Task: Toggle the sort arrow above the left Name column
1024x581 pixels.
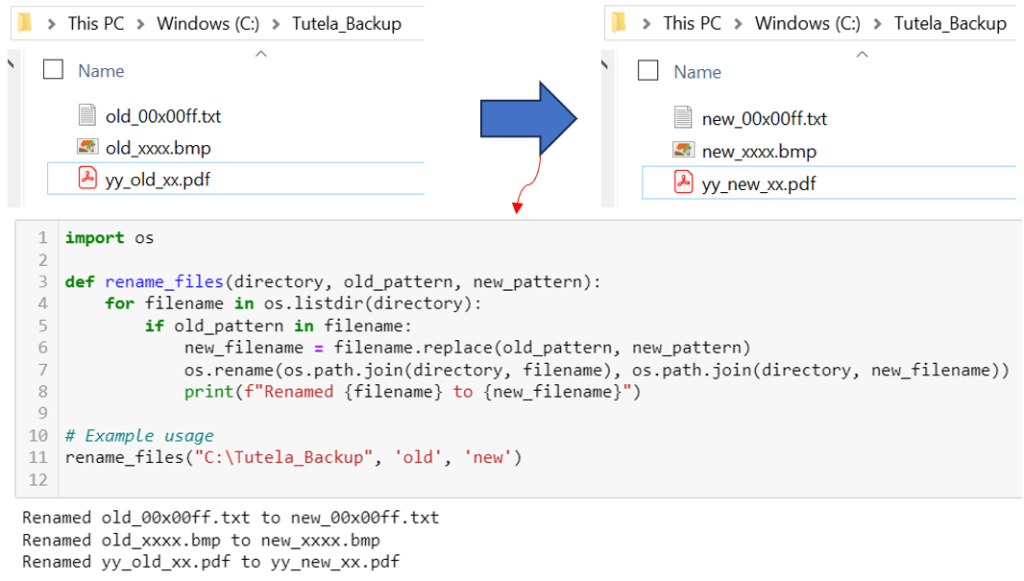Action: (x=261, y=54)
